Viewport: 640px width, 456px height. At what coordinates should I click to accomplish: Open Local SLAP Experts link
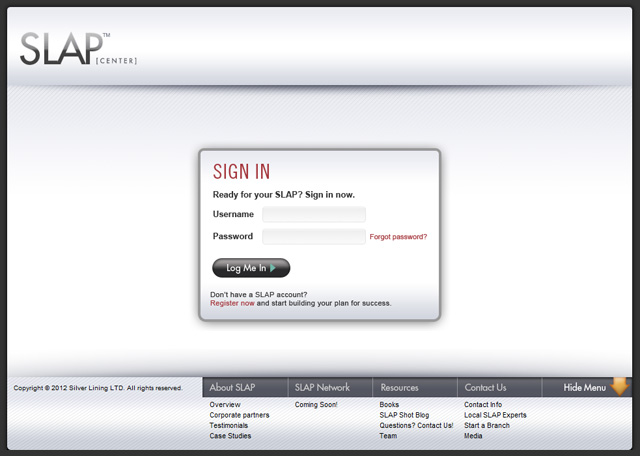[x=495, y=415]
